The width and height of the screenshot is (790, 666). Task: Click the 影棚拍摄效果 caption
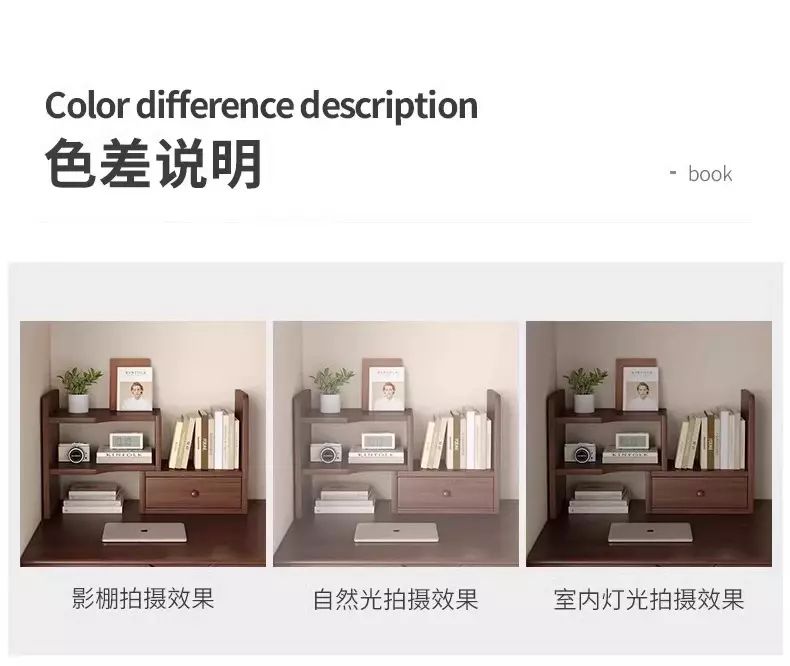[x=143, y=598]
